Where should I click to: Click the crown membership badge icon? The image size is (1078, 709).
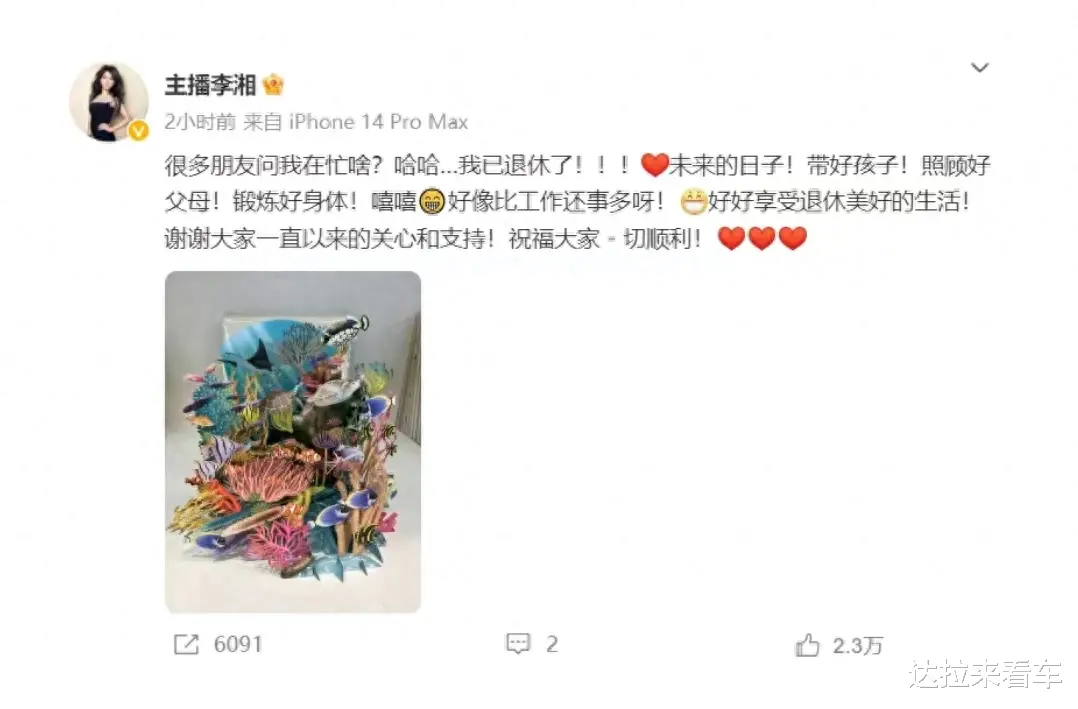click(273, 85)
